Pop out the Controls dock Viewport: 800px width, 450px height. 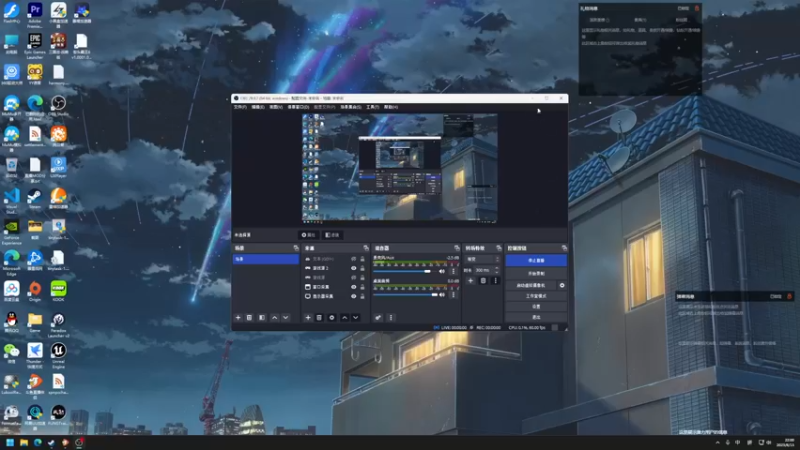[564, 248]
